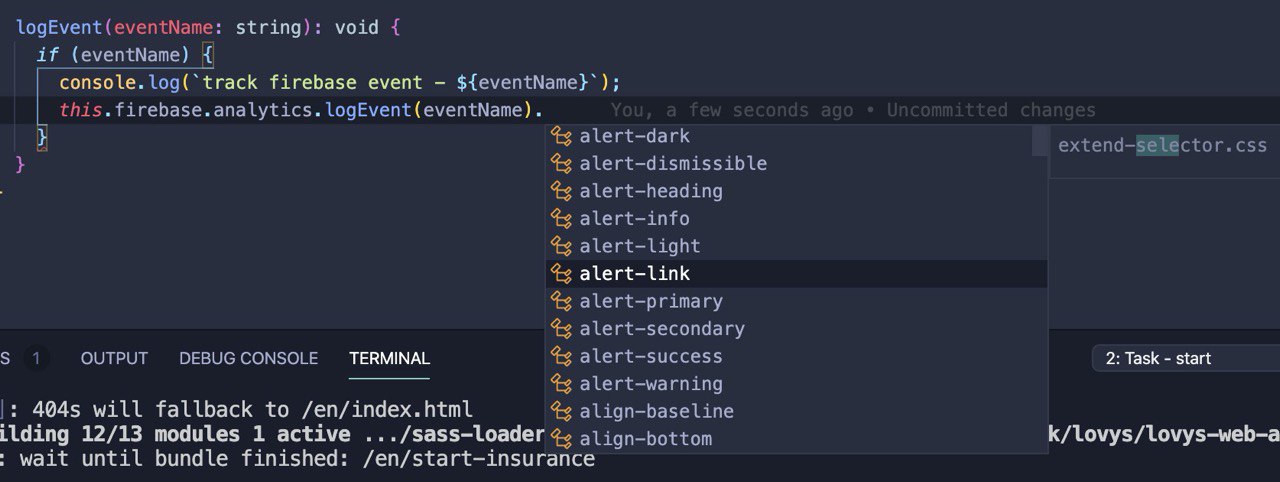Pick the alert-warning suggestion

[796, 384]
